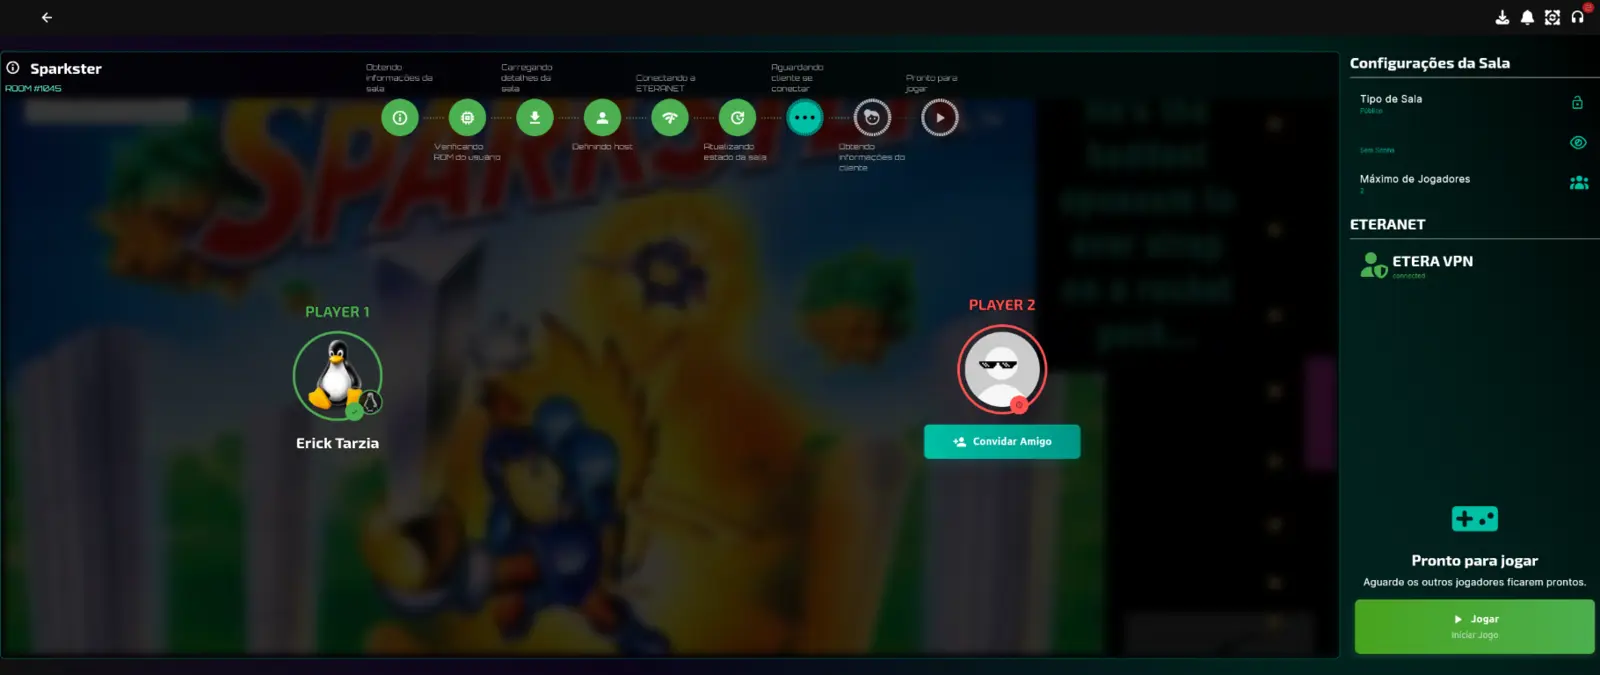Click the Linux badge on Player 1 avatar
The width and height of the screenshot is (1600, 675).
pyautogui.click(x=371, y=402)
